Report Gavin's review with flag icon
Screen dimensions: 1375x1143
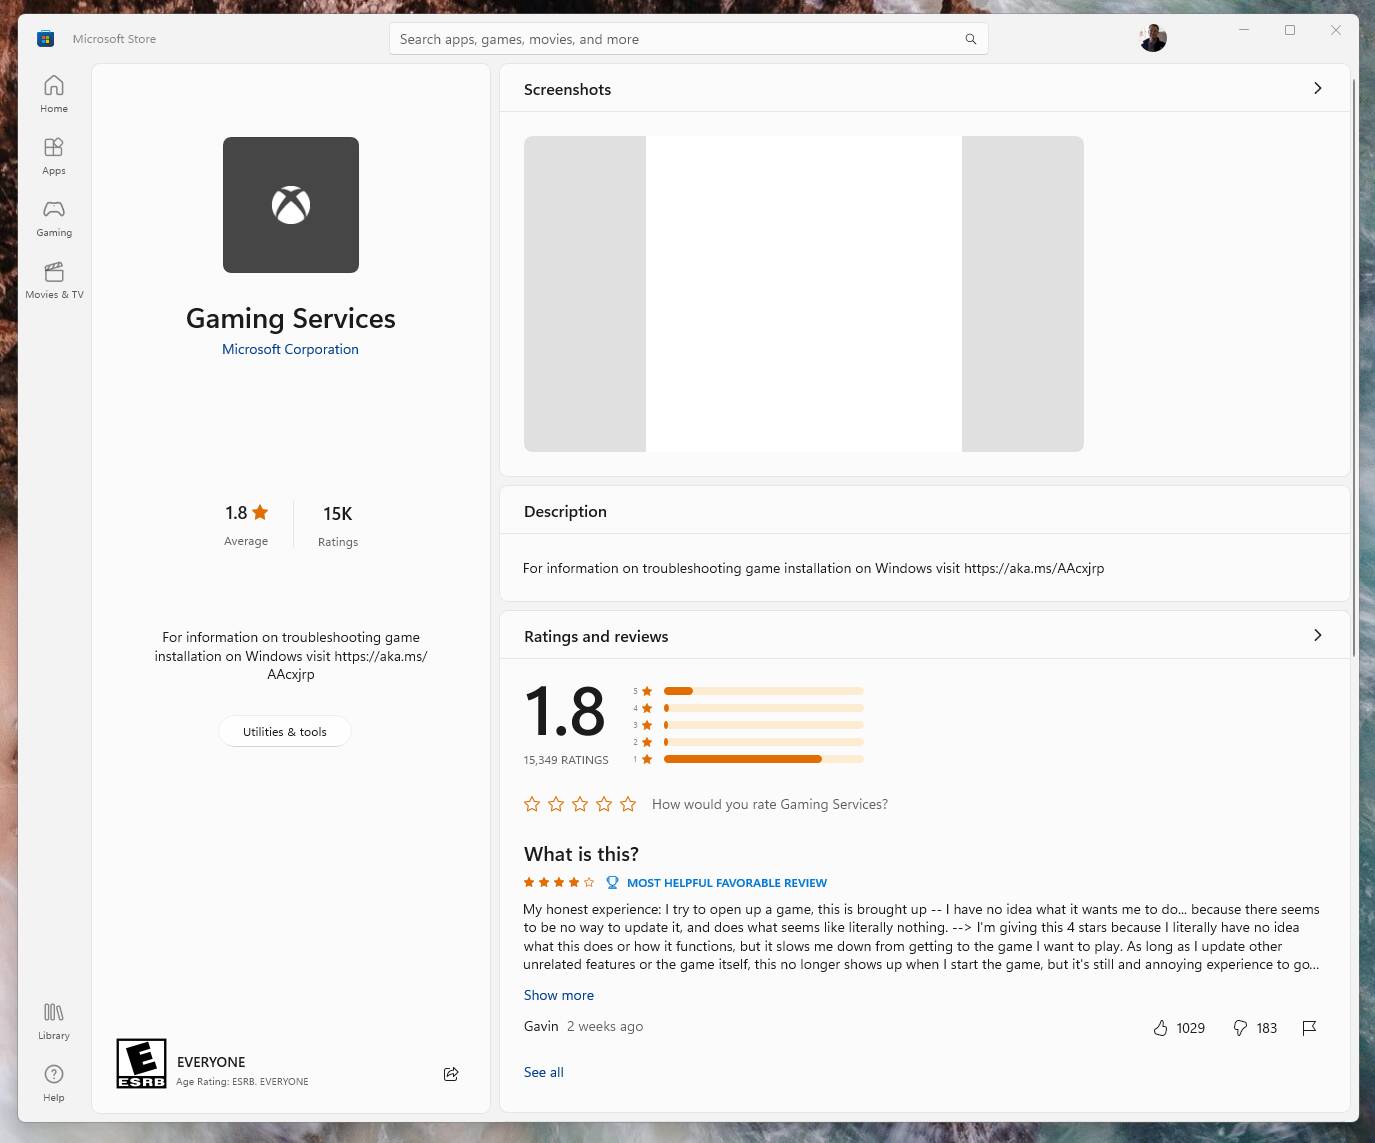(x=1309, y=1028)
